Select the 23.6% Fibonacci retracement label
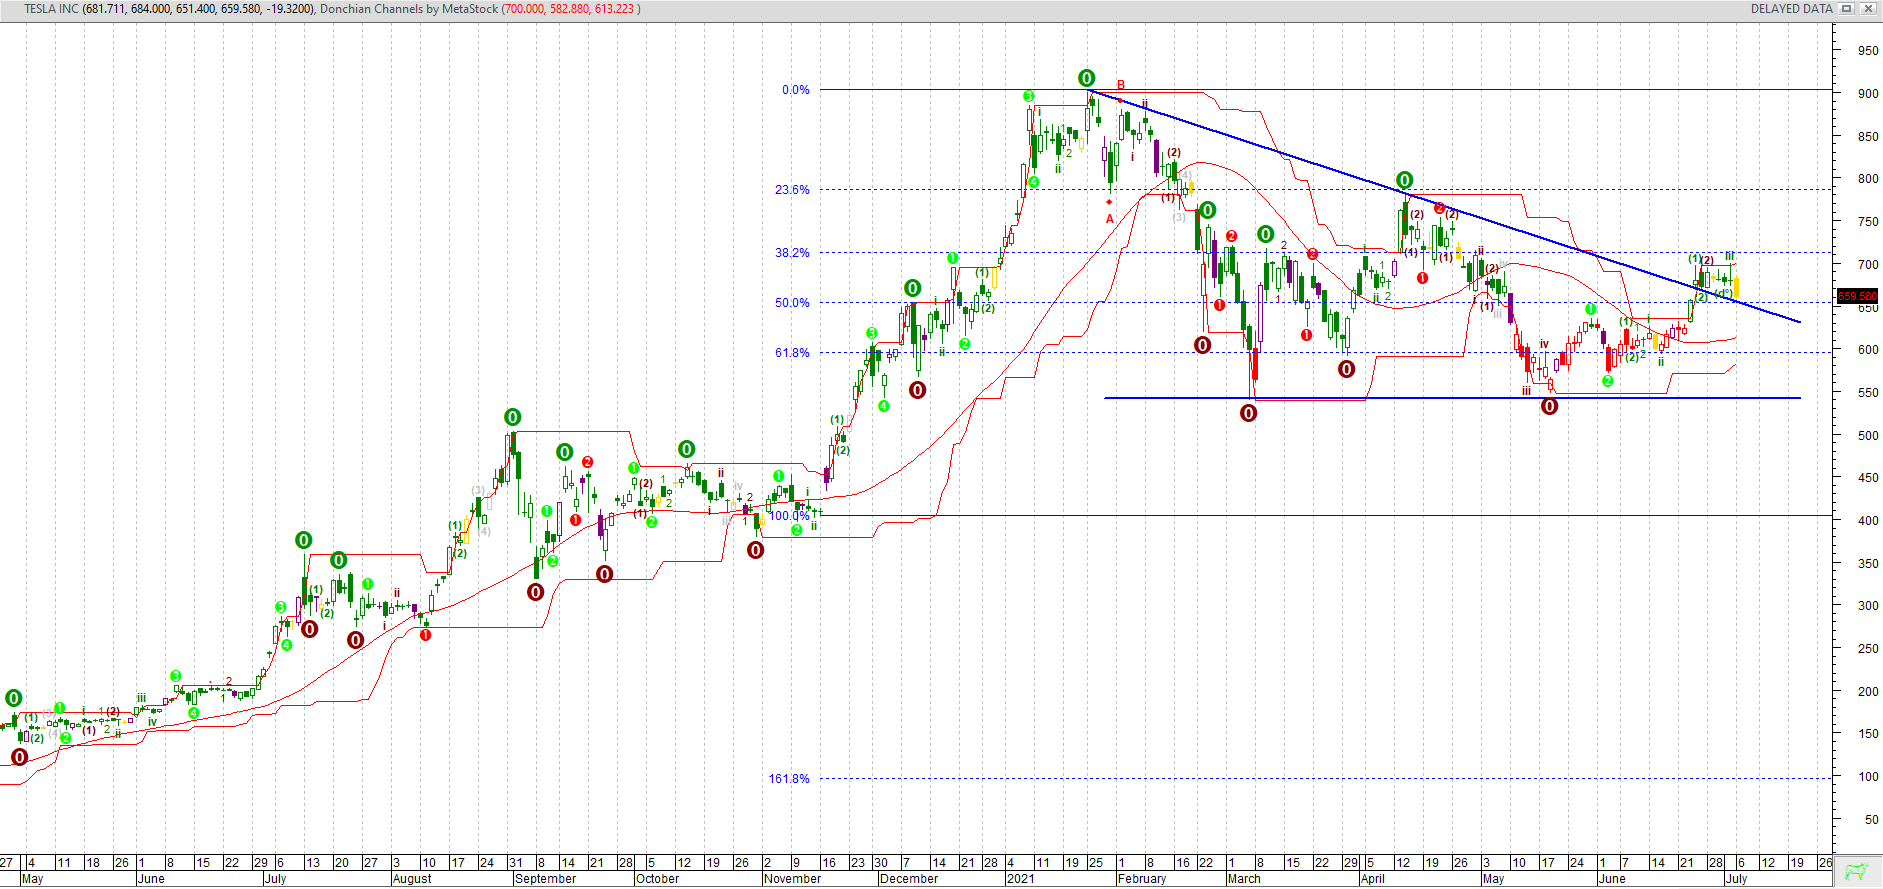This screenshot has height=889, width=1883. tap(792, 190)
